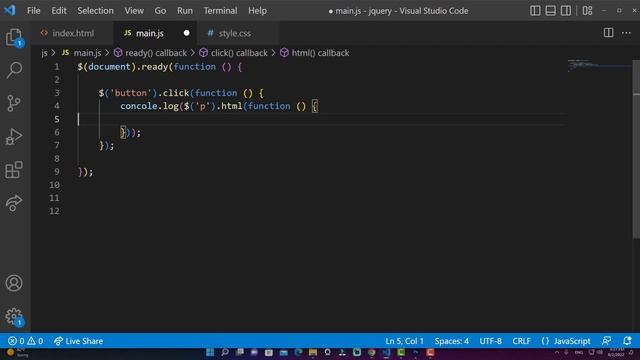Open errors and warnings in status bar

[x=25, y=341]
